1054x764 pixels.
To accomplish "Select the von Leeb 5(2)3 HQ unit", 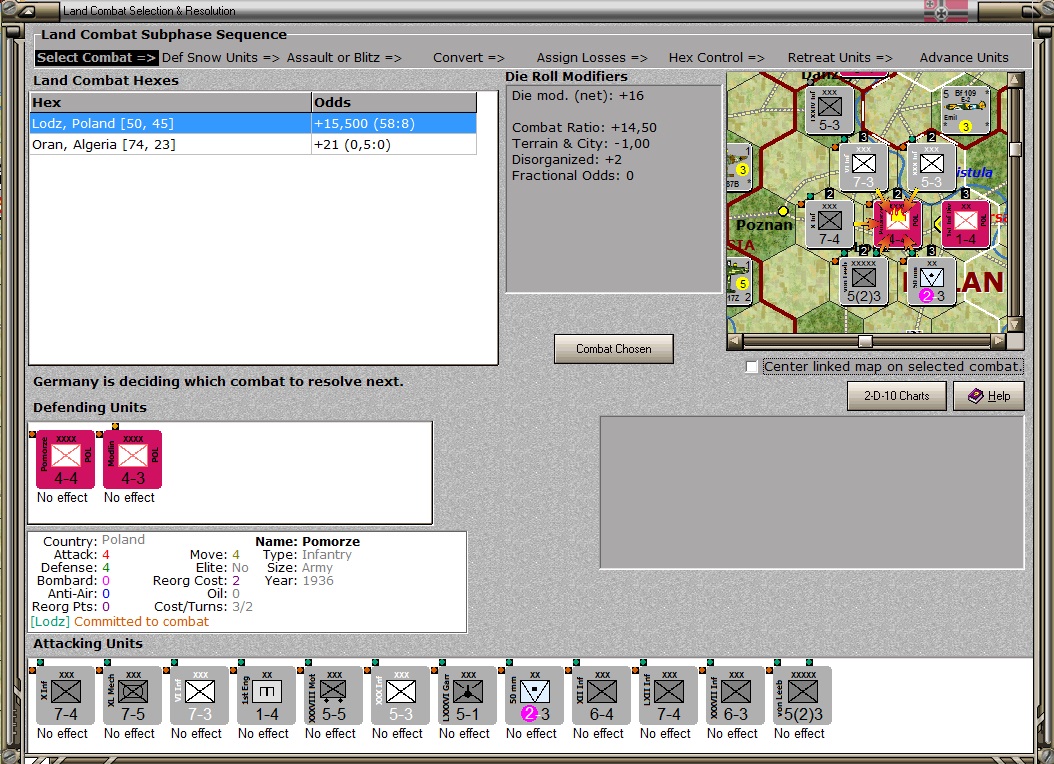I will [803, 695].
